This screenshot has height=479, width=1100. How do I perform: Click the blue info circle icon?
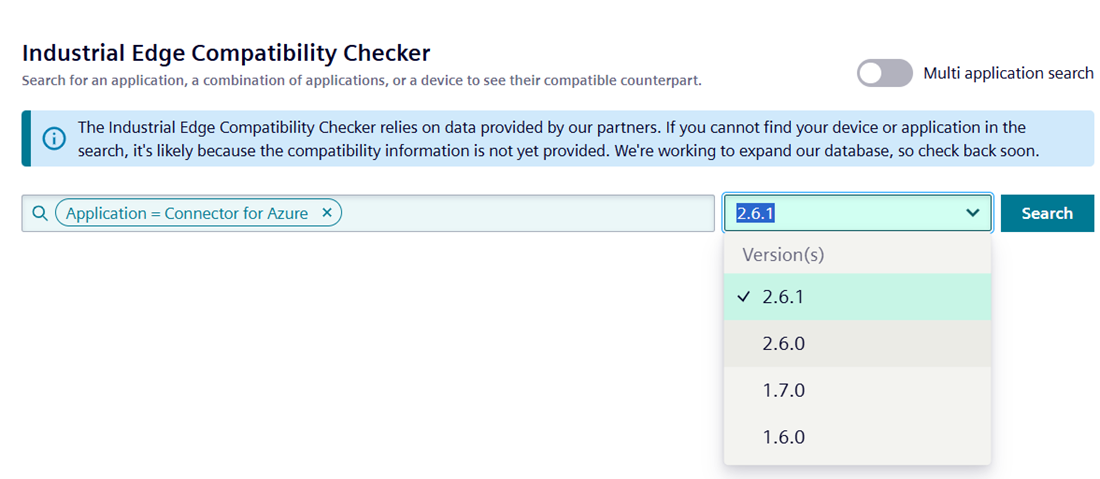54,138
